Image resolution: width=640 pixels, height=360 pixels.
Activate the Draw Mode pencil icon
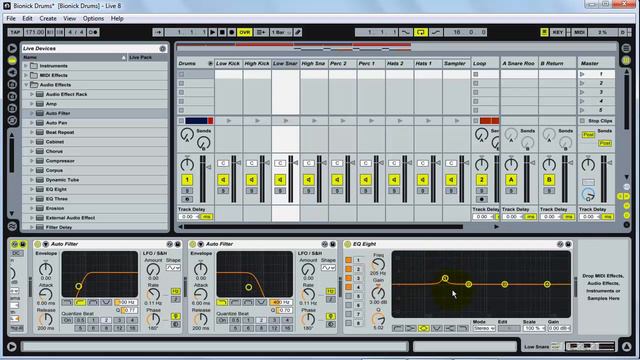298,32
